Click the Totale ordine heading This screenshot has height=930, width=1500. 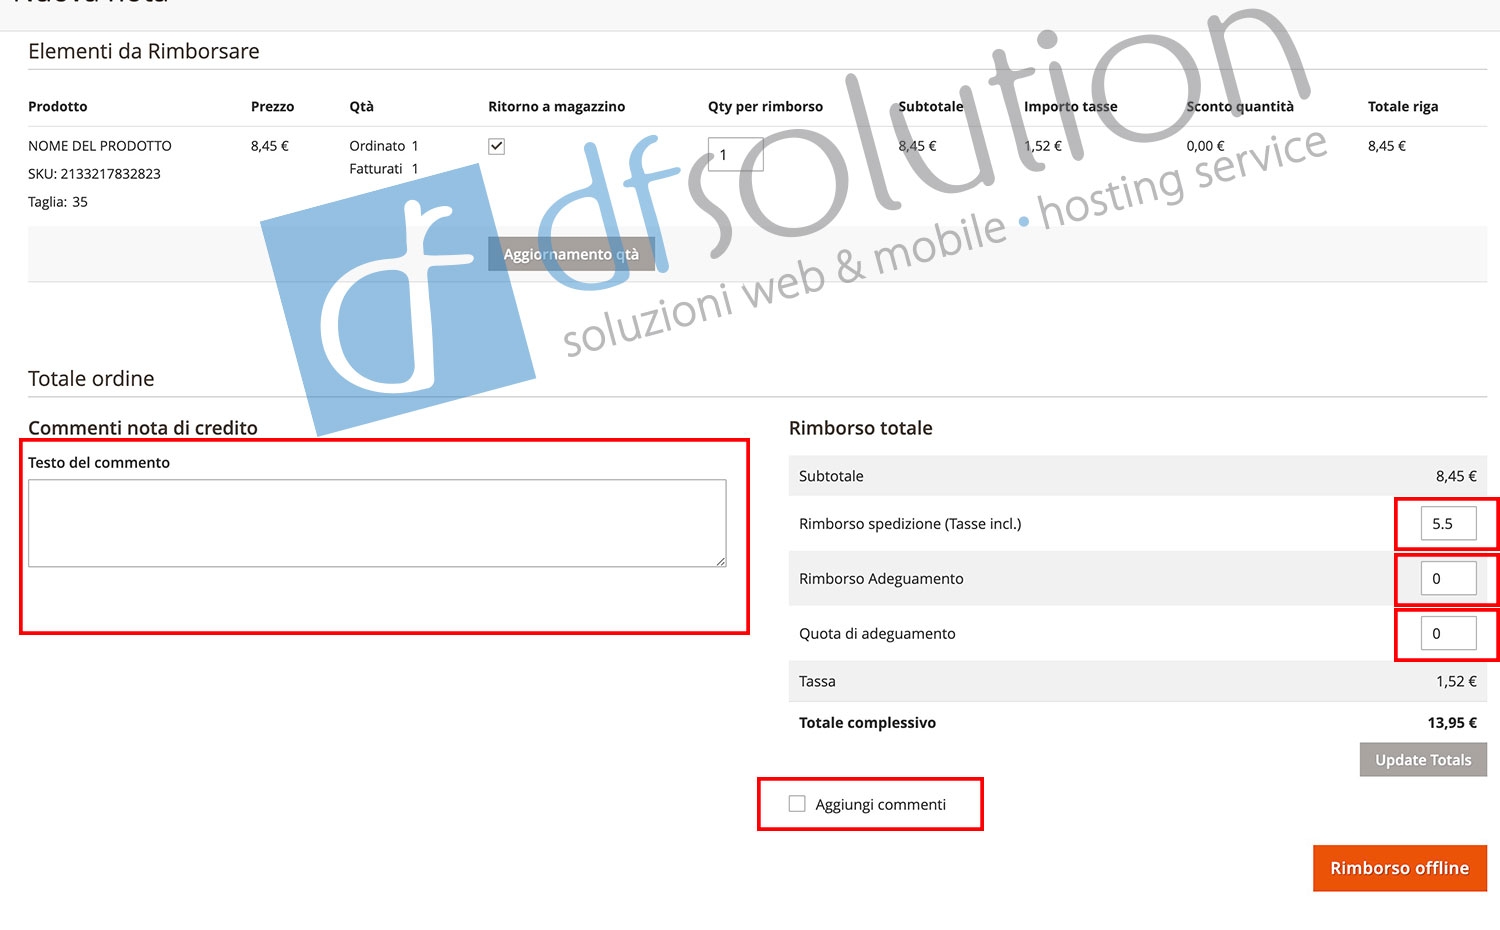pyautogui.click(x=91, y=378)
